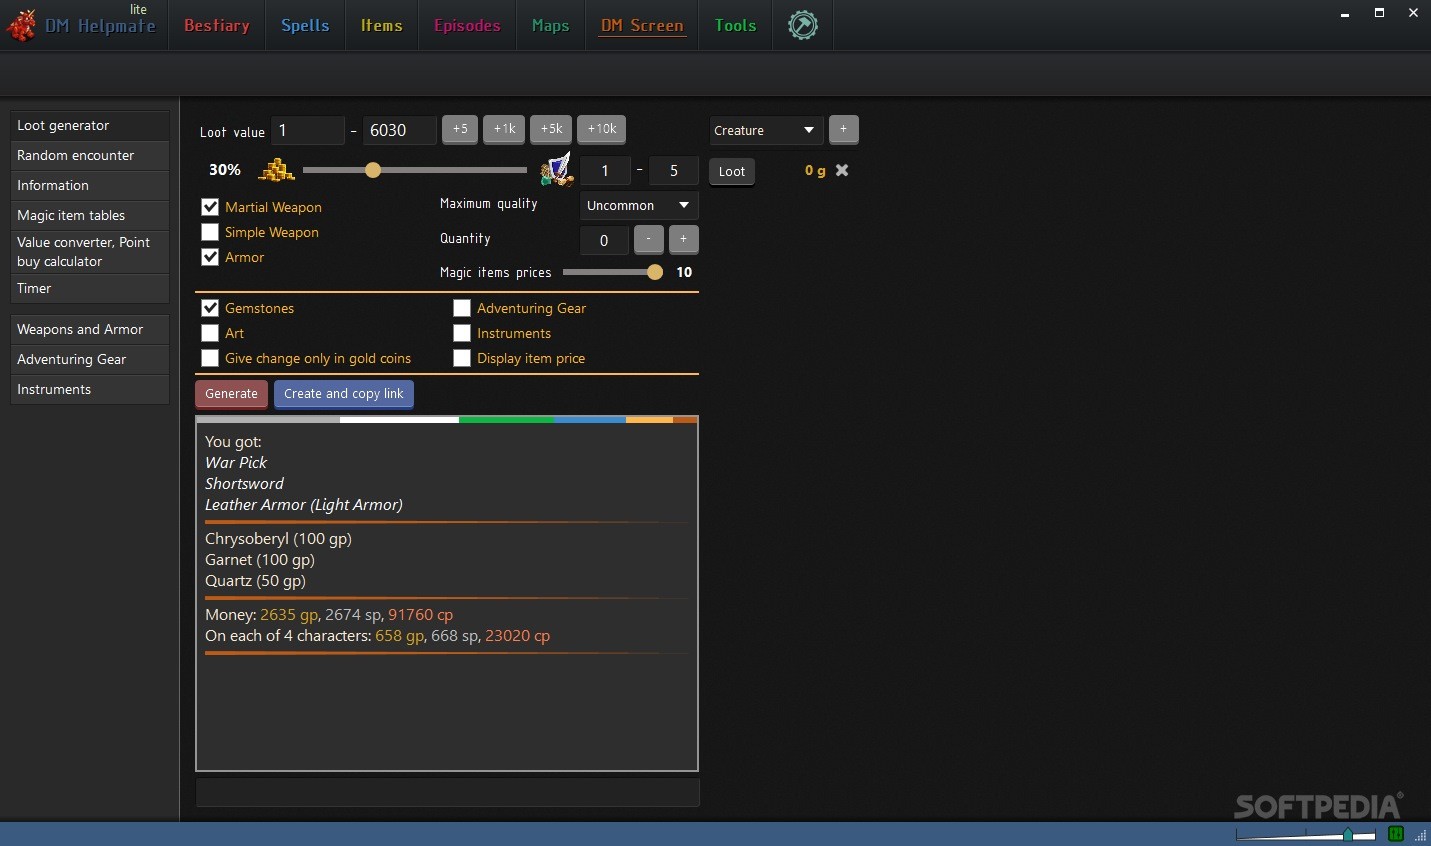This screenshot has width=1431, height=846.
Task: Click the Magic items prices slider handle
Action: pos(655,272)
